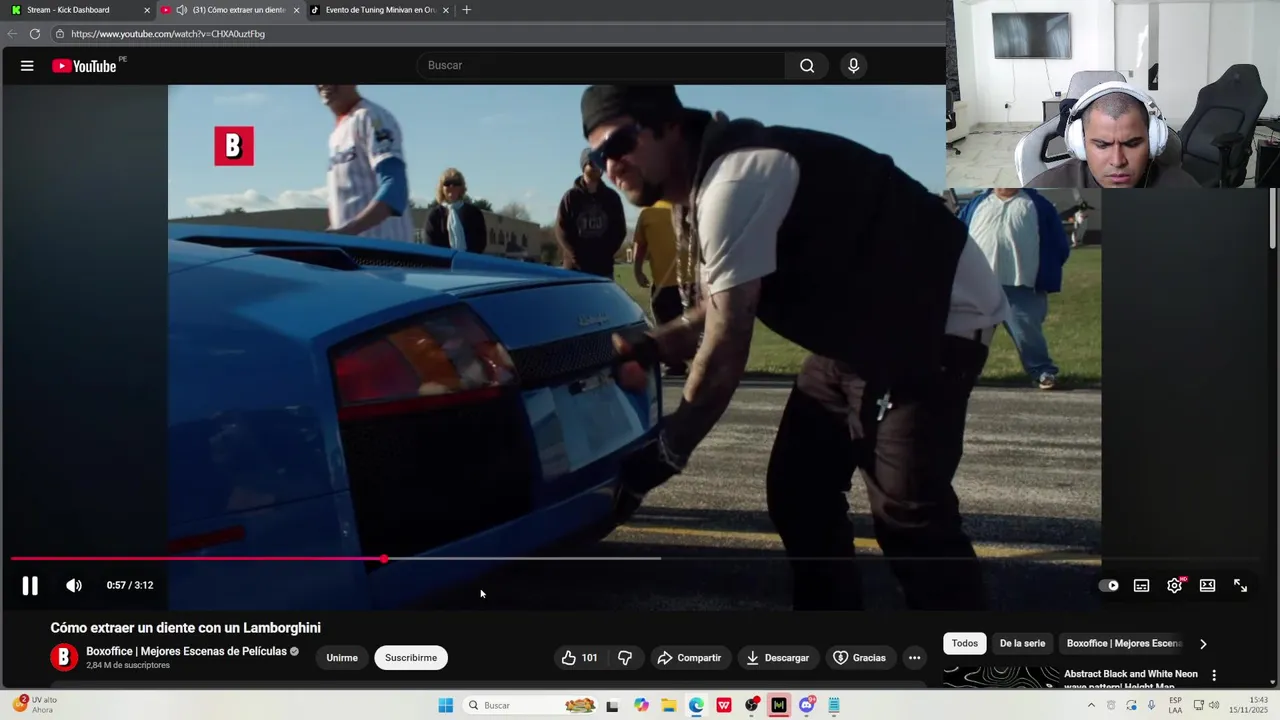Screen dimensions: 1280x720
Task: Pause the video
Action: (x=30, y=586)
